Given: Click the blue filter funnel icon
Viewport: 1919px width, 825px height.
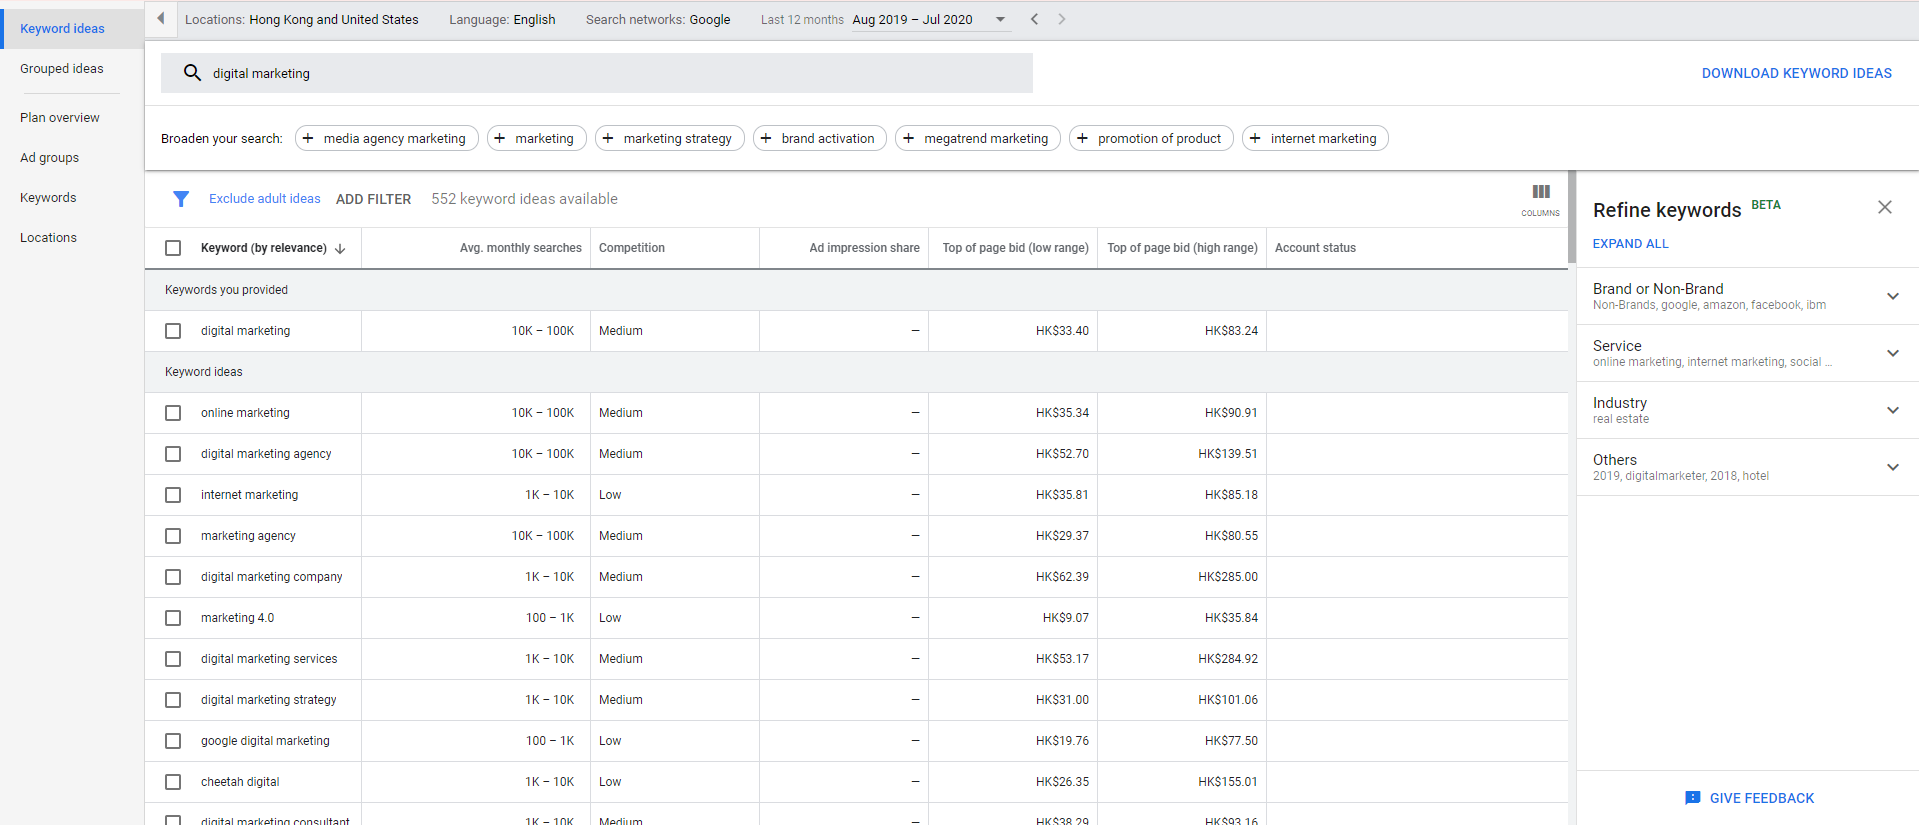Looking at the screenshot, I should (181, 199).
